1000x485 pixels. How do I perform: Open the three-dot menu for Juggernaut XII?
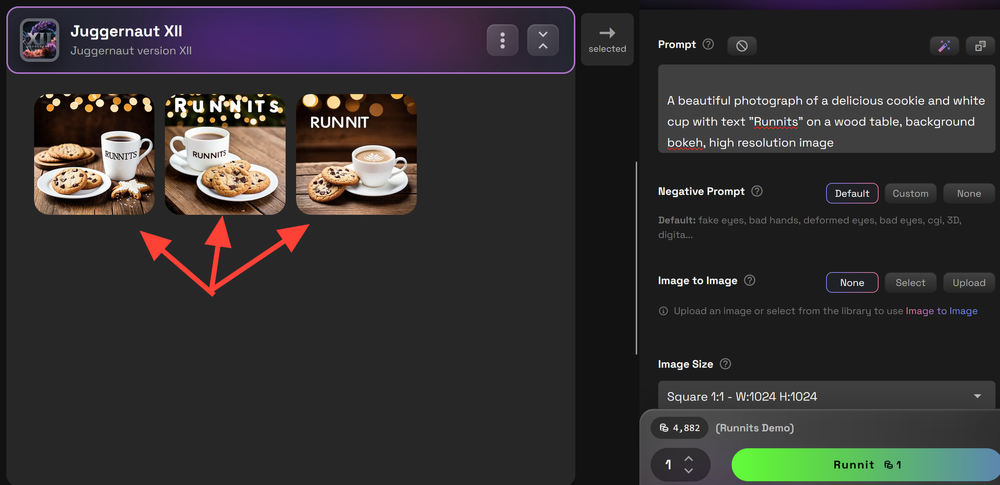(502, 40)
